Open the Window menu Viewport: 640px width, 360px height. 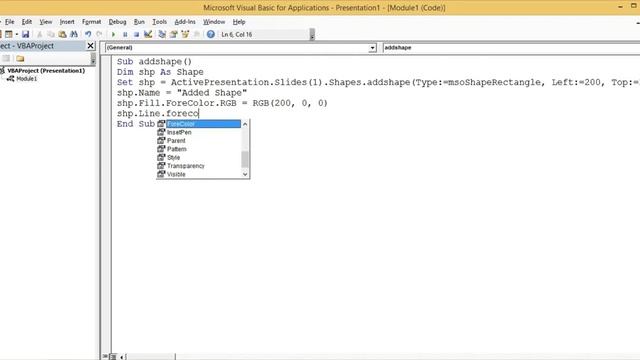[214, 22]
